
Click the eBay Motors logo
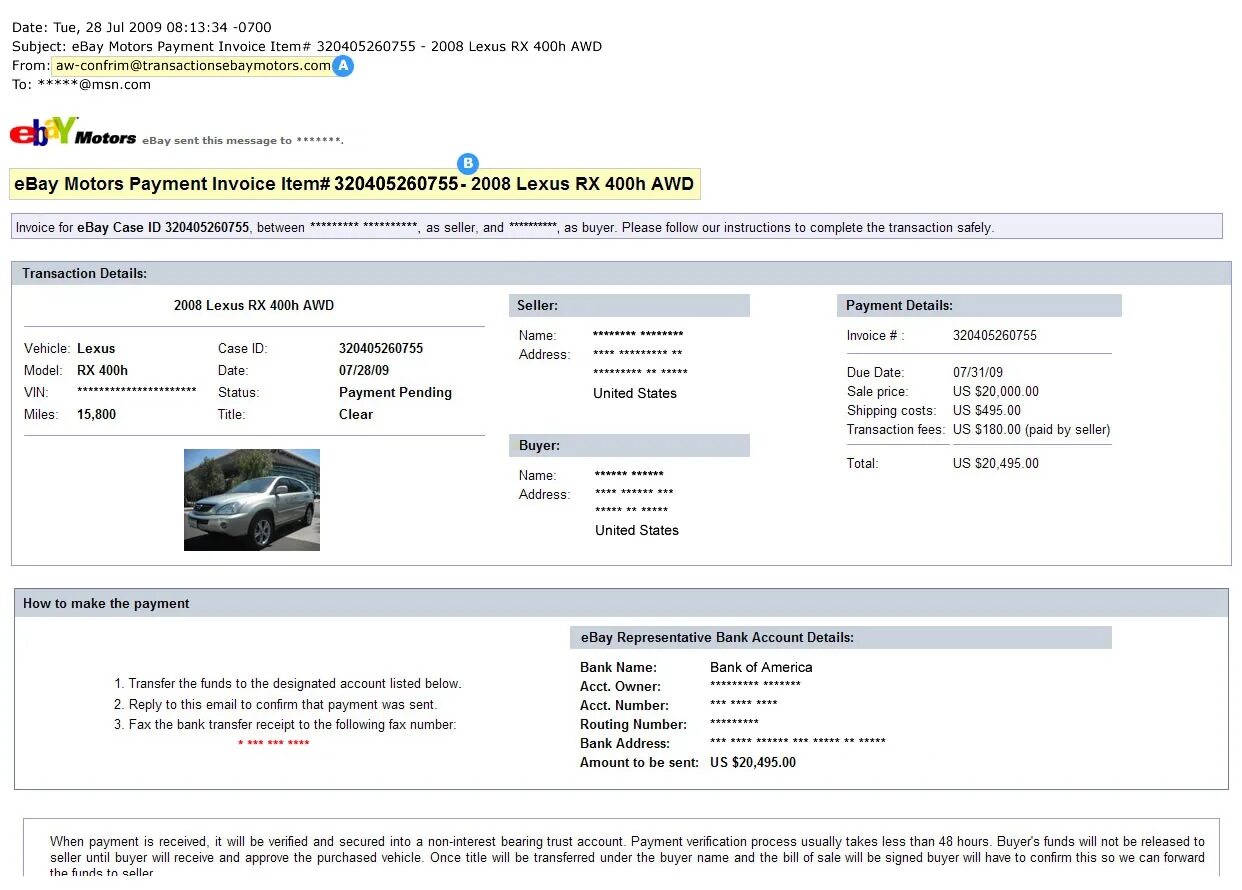point(72,132)
